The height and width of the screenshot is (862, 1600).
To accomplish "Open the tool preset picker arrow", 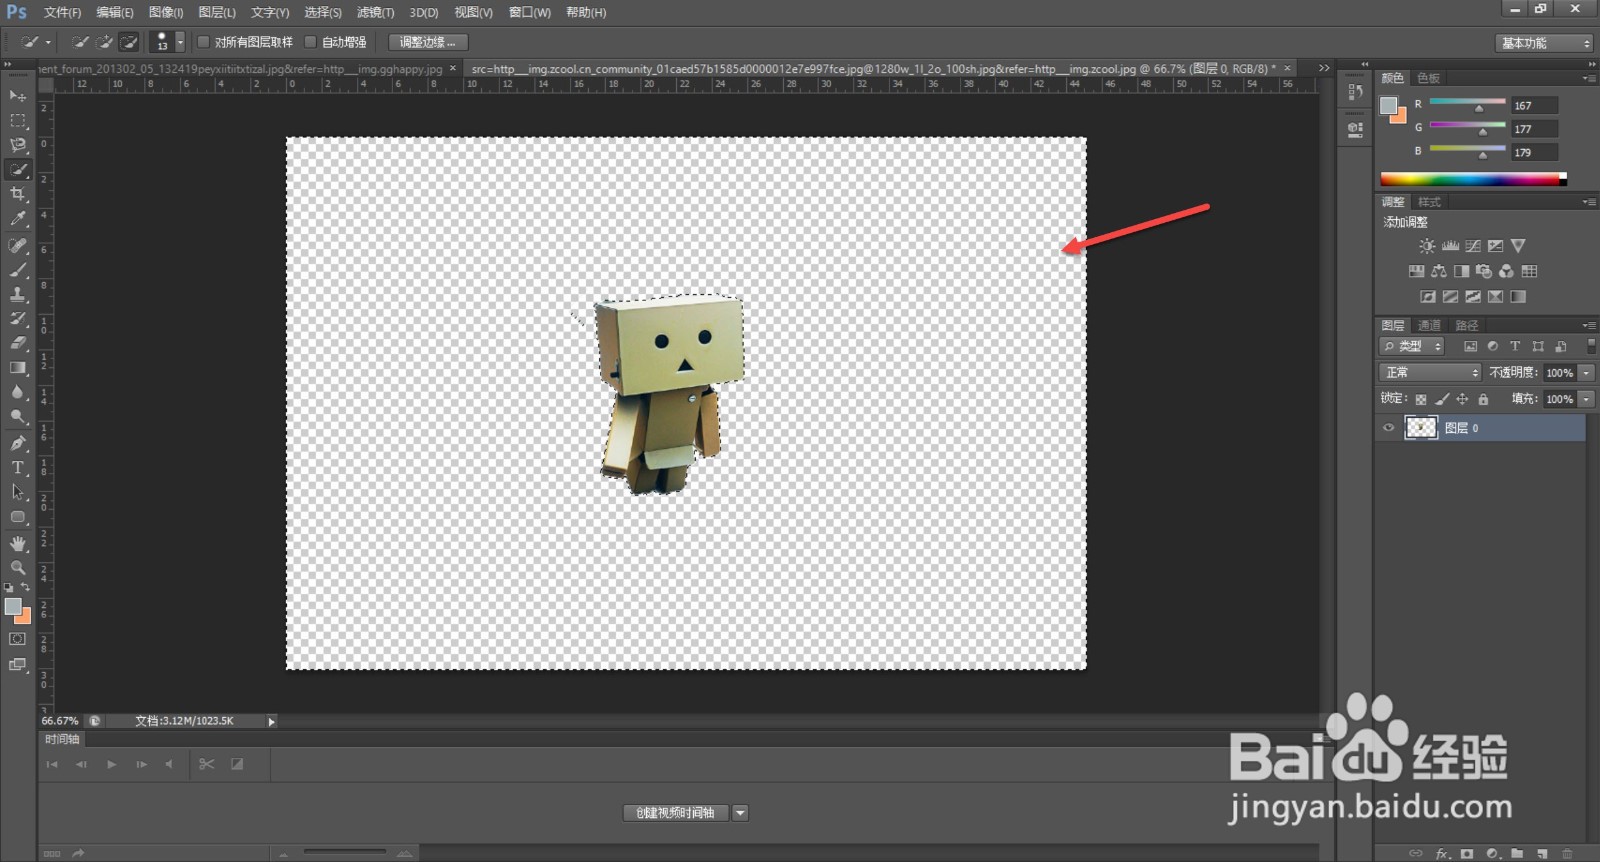I will click(x=47, y=42).
